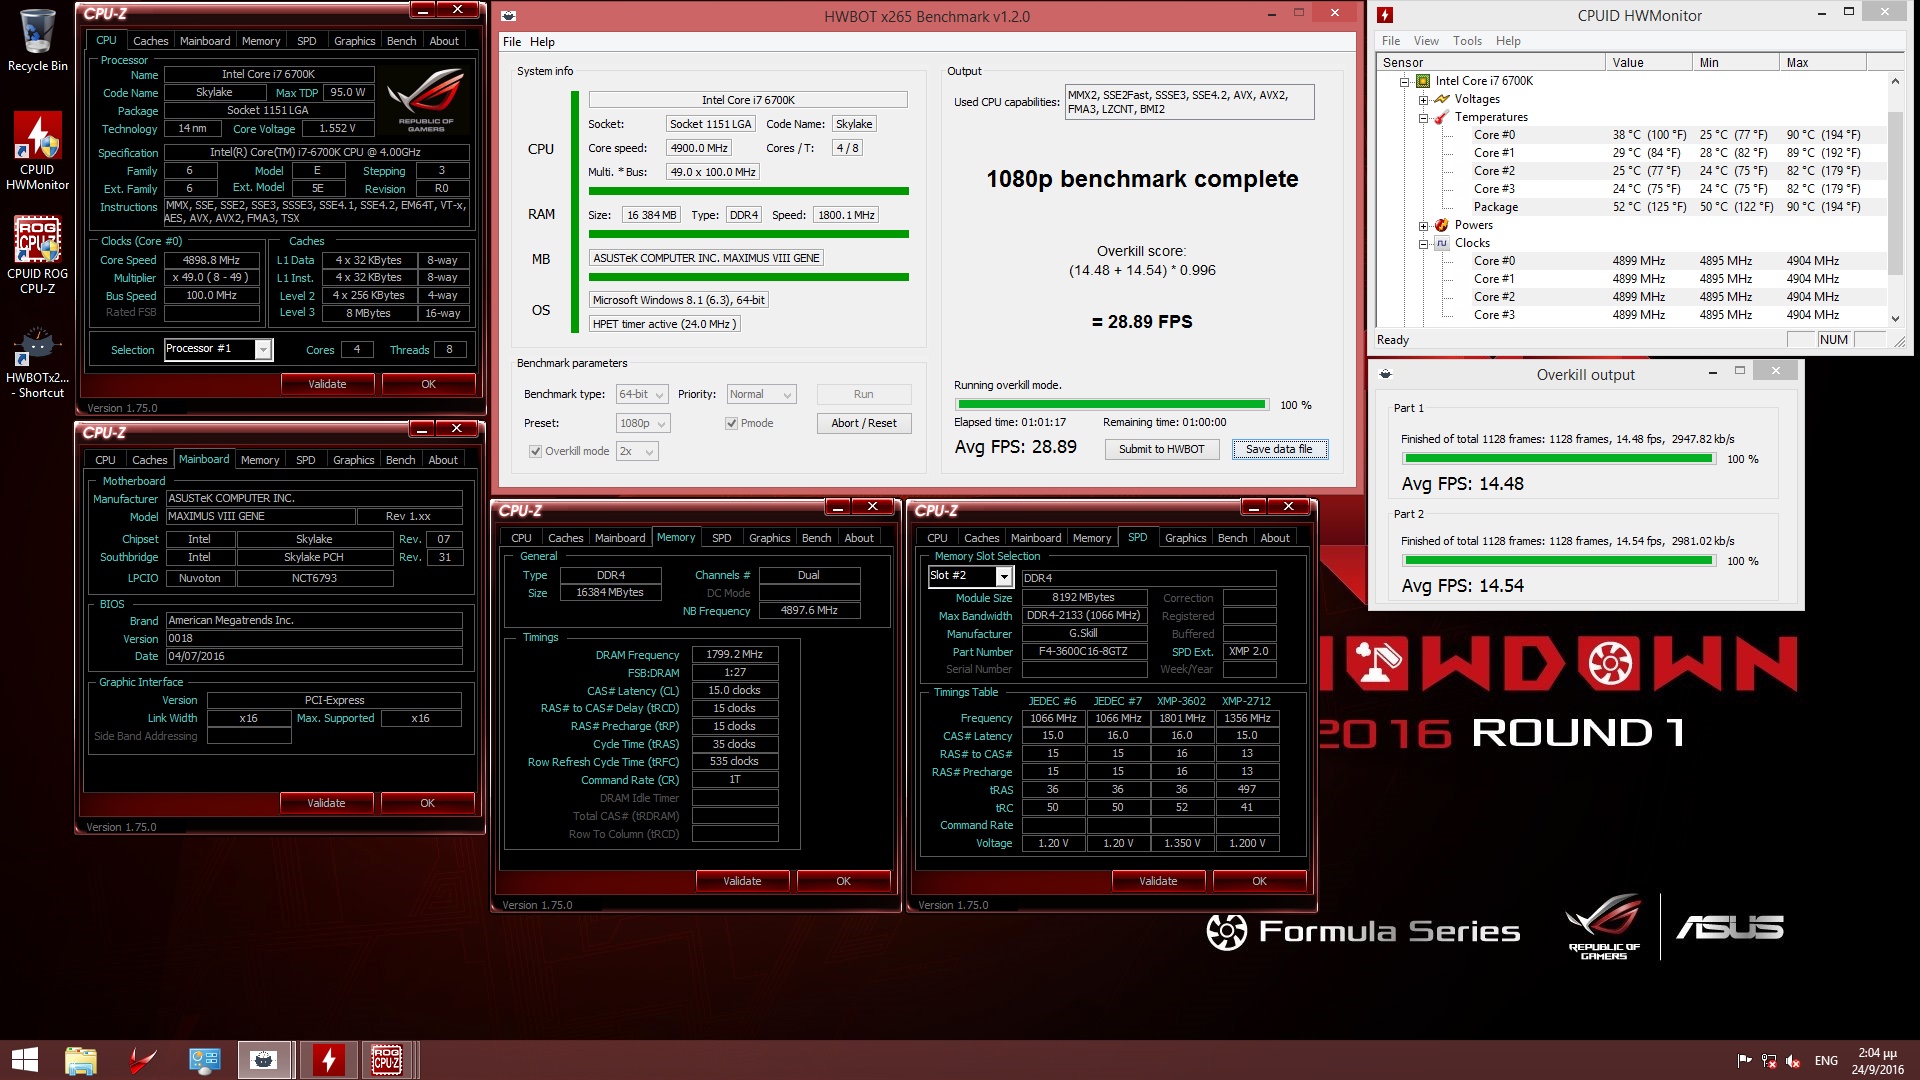
Task: Click the running overkill progress bar
Action: (1111, 405)
